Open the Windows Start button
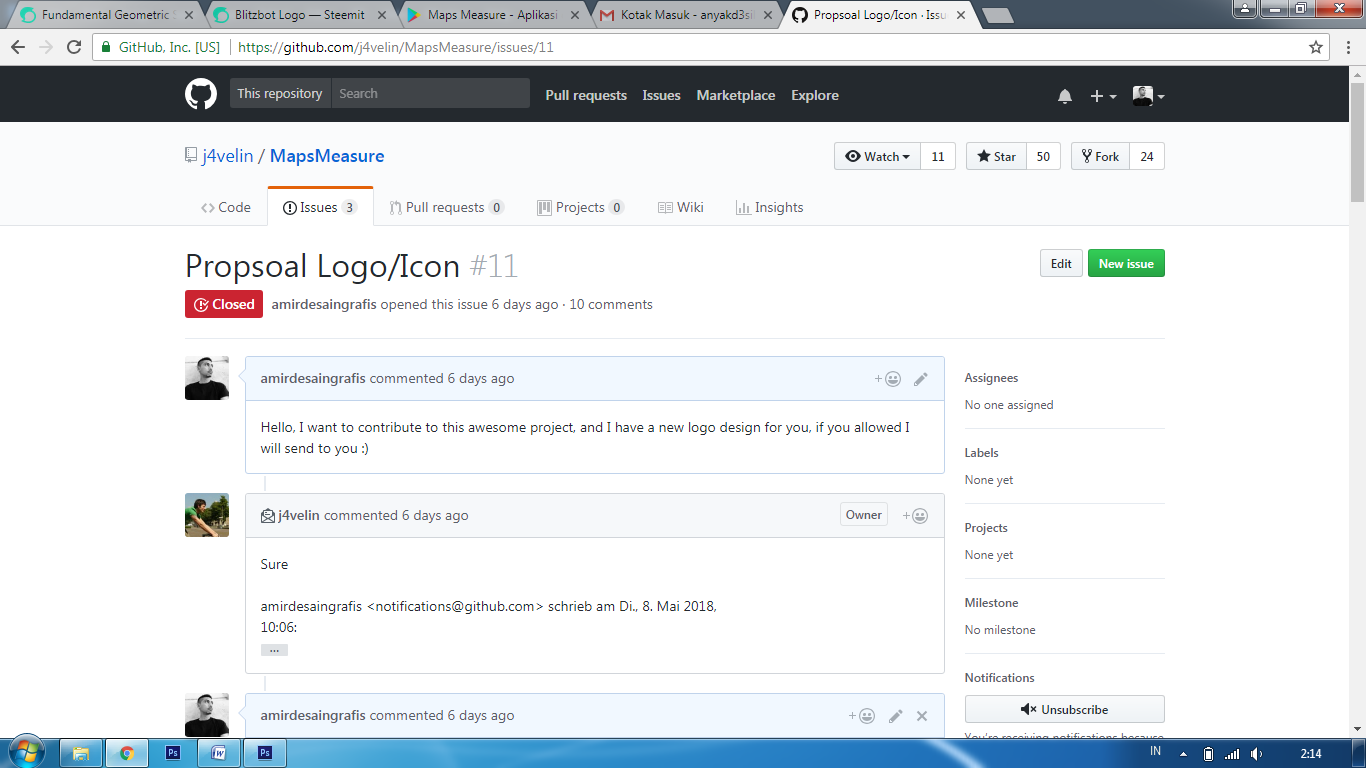Image resolution: width=1366 pixels, height=768 pixels. pos(26,752)
